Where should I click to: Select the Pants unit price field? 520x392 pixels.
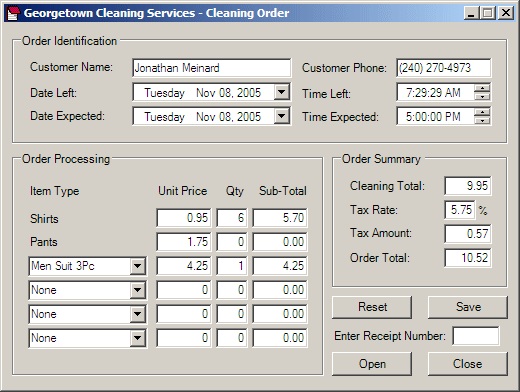point(184,242)
